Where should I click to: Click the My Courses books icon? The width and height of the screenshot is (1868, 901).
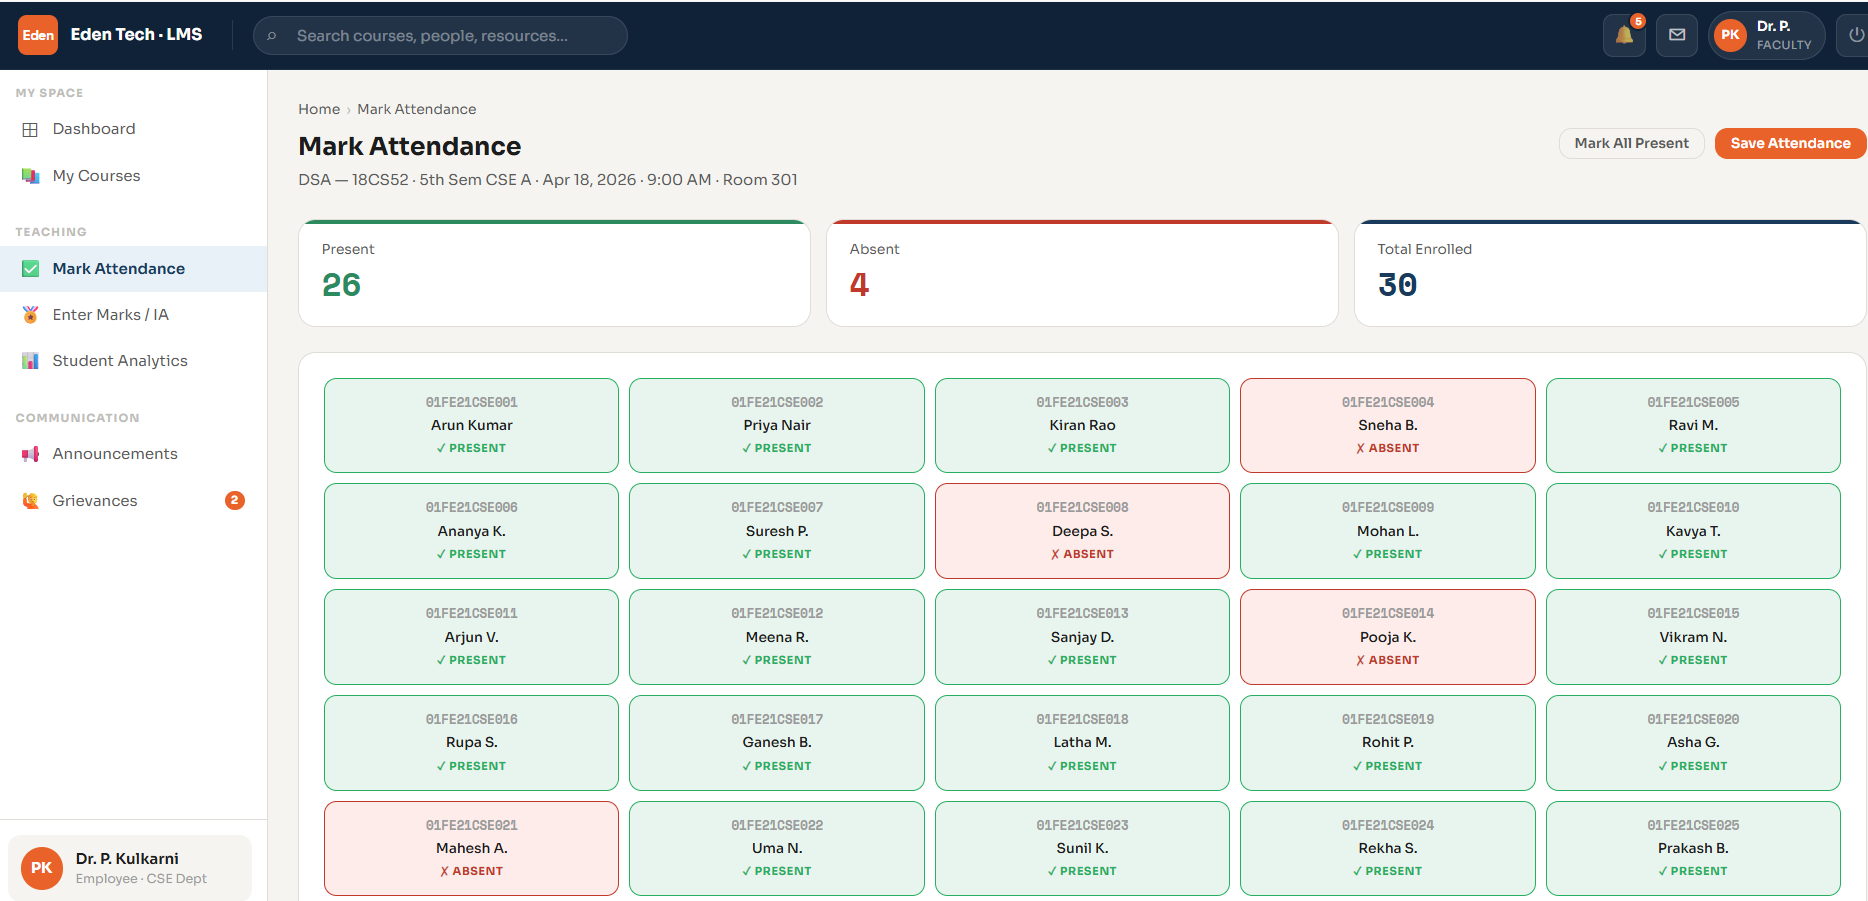(x=30, y=176)
